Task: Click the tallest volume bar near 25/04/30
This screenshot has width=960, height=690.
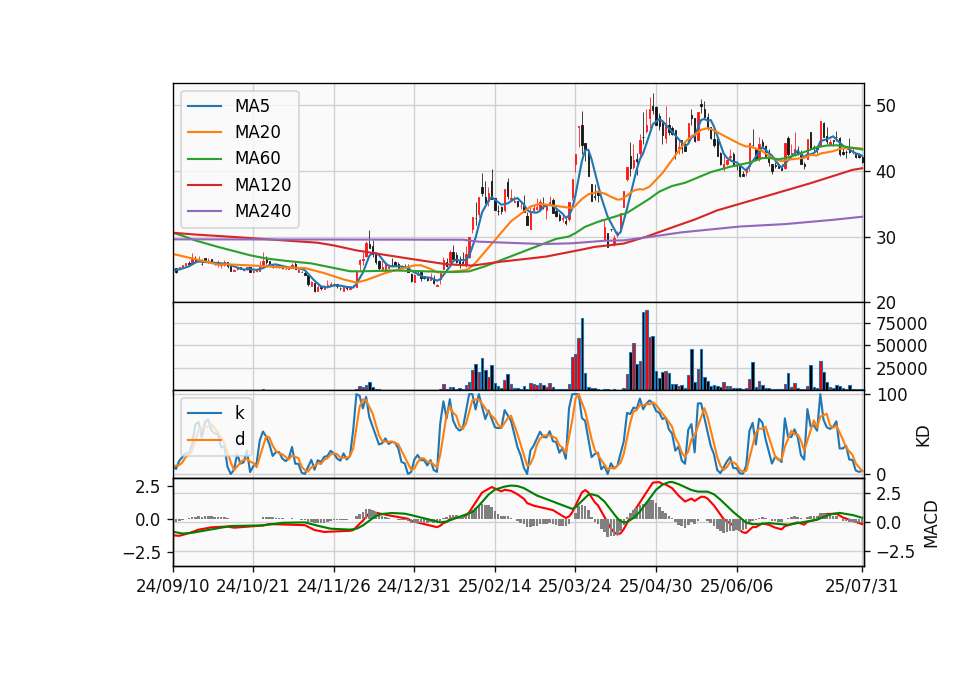Action: 647,350
